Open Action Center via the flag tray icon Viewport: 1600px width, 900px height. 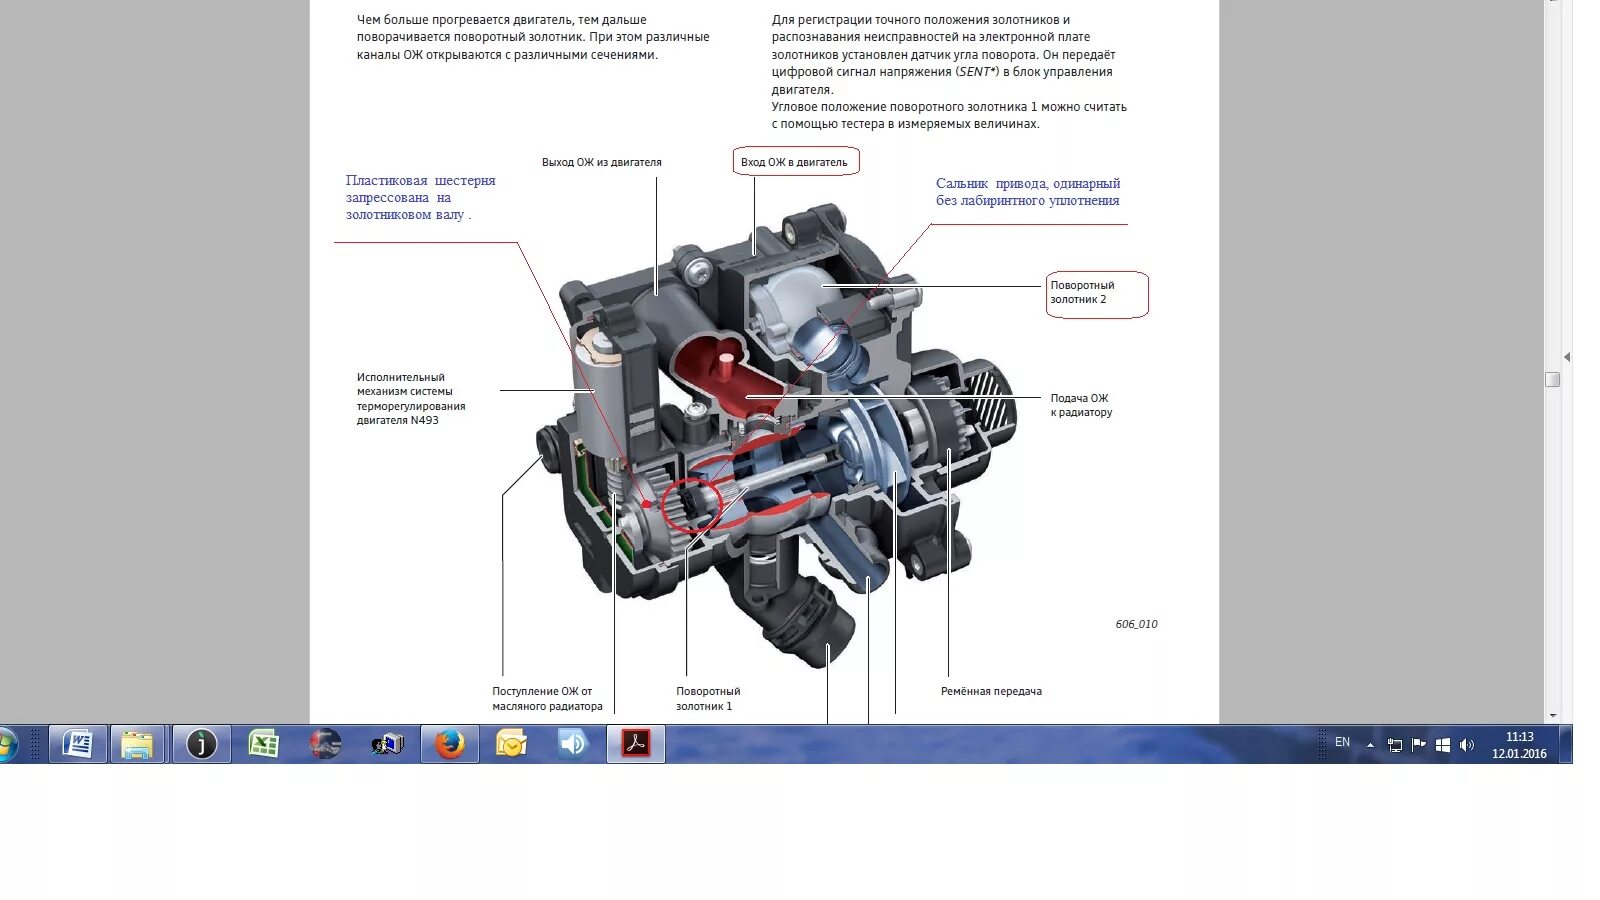coord(1418,744)
